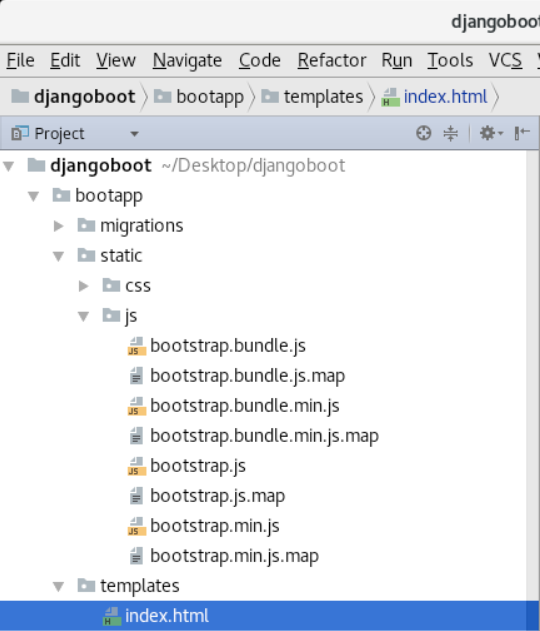This screenshot has width=540, height=631.
Task: Select bootstrap.js.map file name
Action: [x=217, y=496]
